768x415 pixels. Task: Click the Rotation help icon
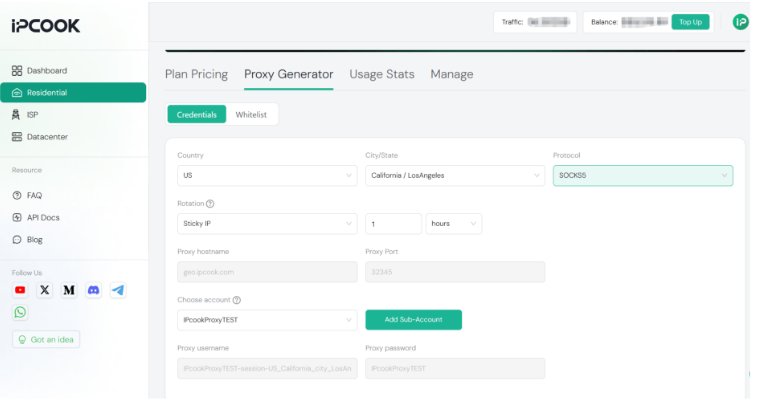tap(210, 203)
